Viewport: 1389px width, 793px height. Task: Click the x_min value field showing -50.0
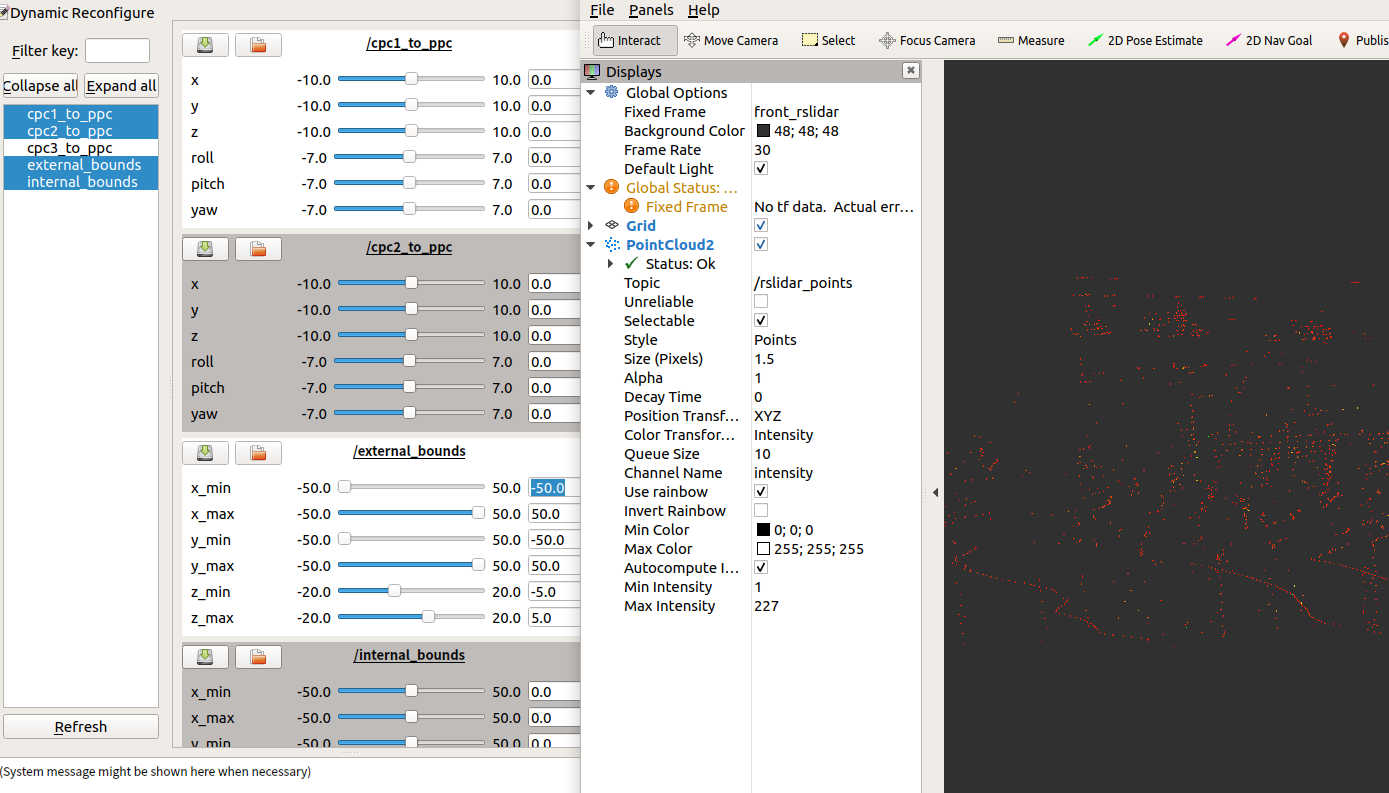[x=554, y=488]
